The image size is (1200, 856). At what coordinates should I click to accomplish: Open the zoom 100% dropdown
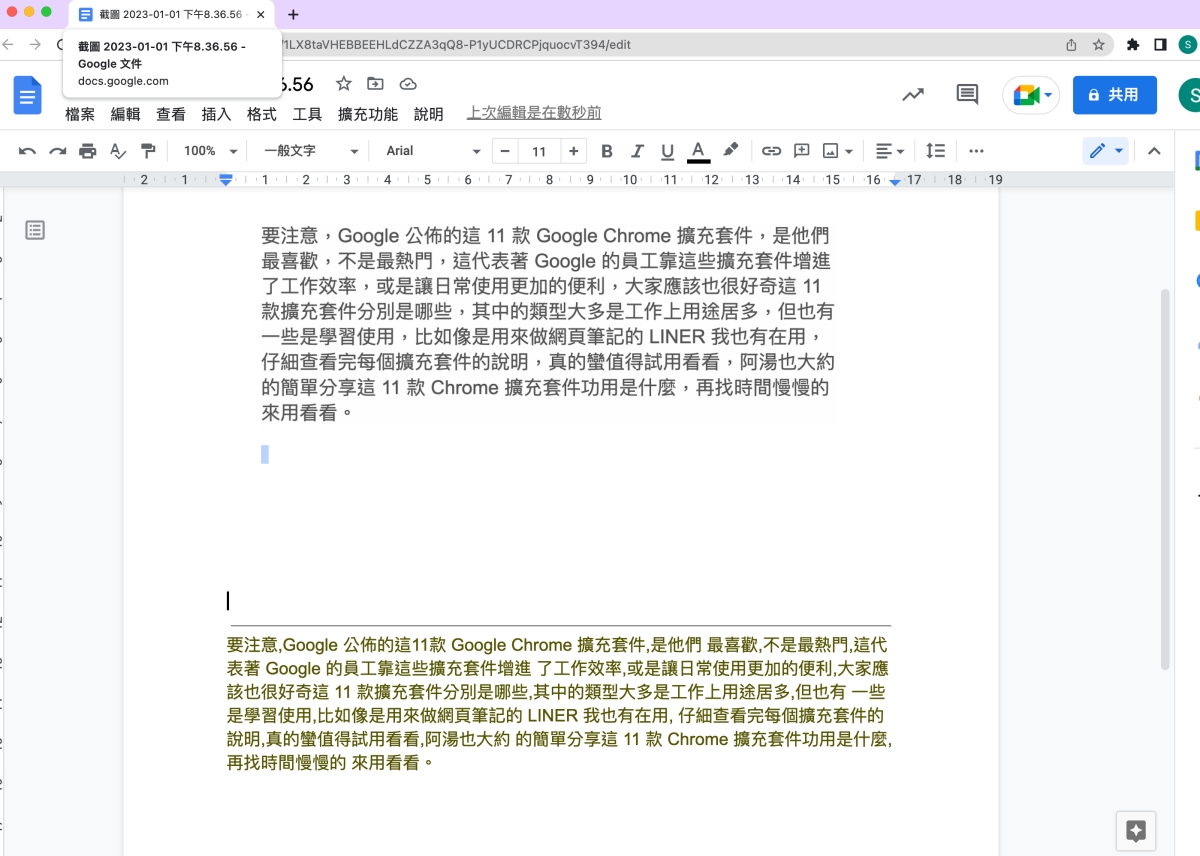point(210,151)
